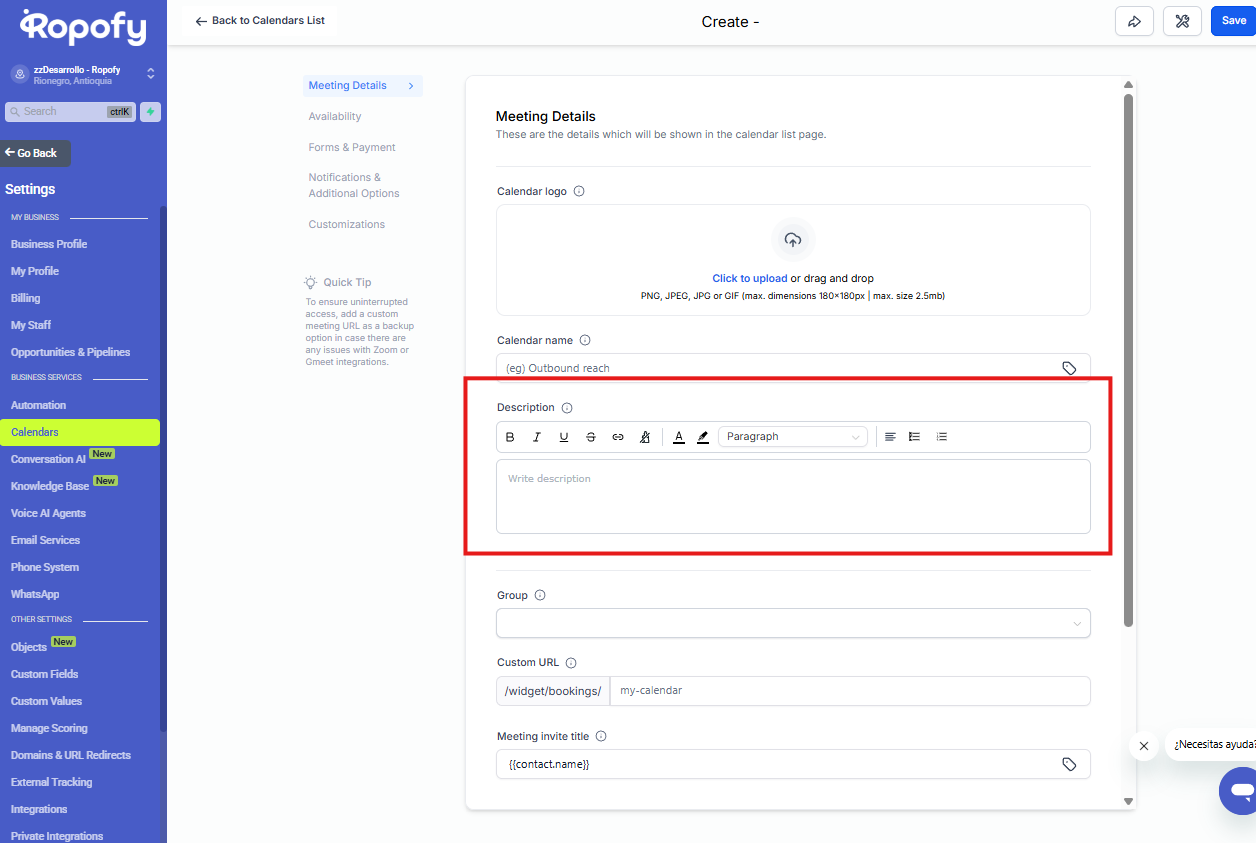Open Automation in settings sidebar

coord(38,405)
